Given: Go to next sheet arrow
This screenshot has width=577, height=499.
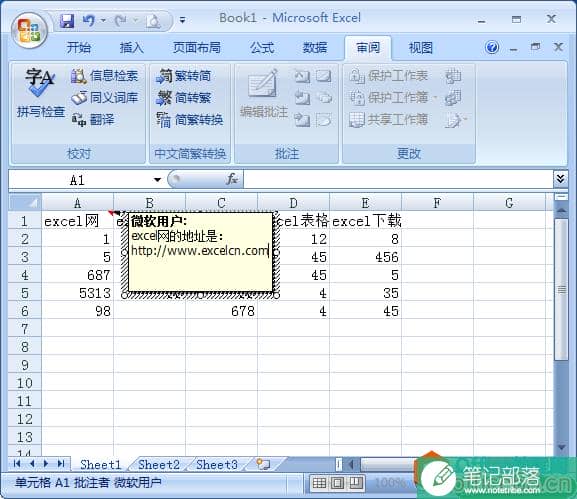Looking at the screenshot, I should 46,464.
